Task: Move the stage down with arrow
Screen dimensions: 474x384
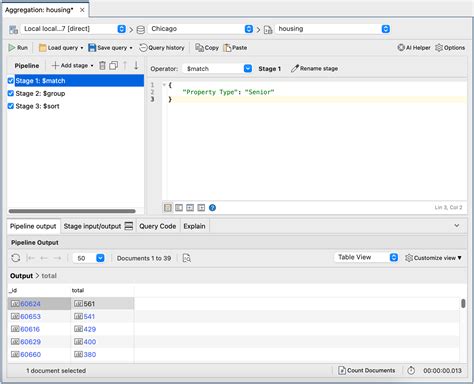Action: click(x=136, y=65)
